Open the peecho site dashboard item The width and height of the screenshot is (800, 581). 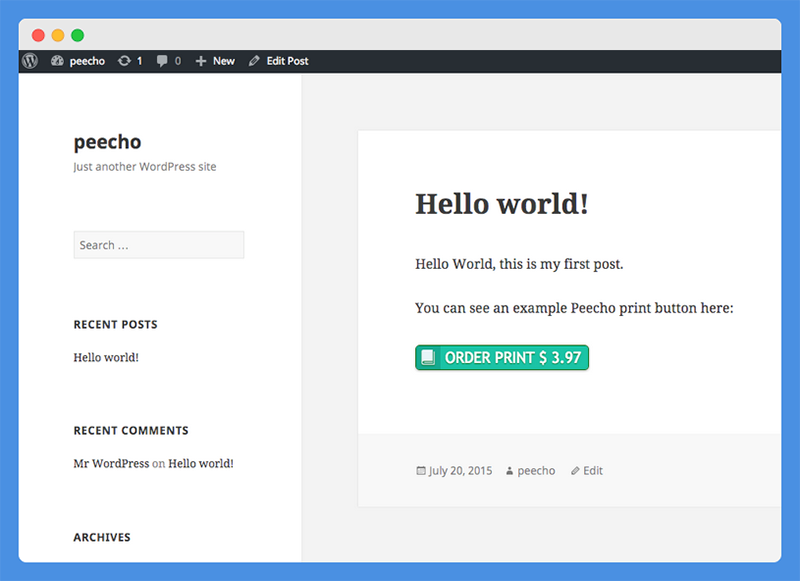(78, 61)
